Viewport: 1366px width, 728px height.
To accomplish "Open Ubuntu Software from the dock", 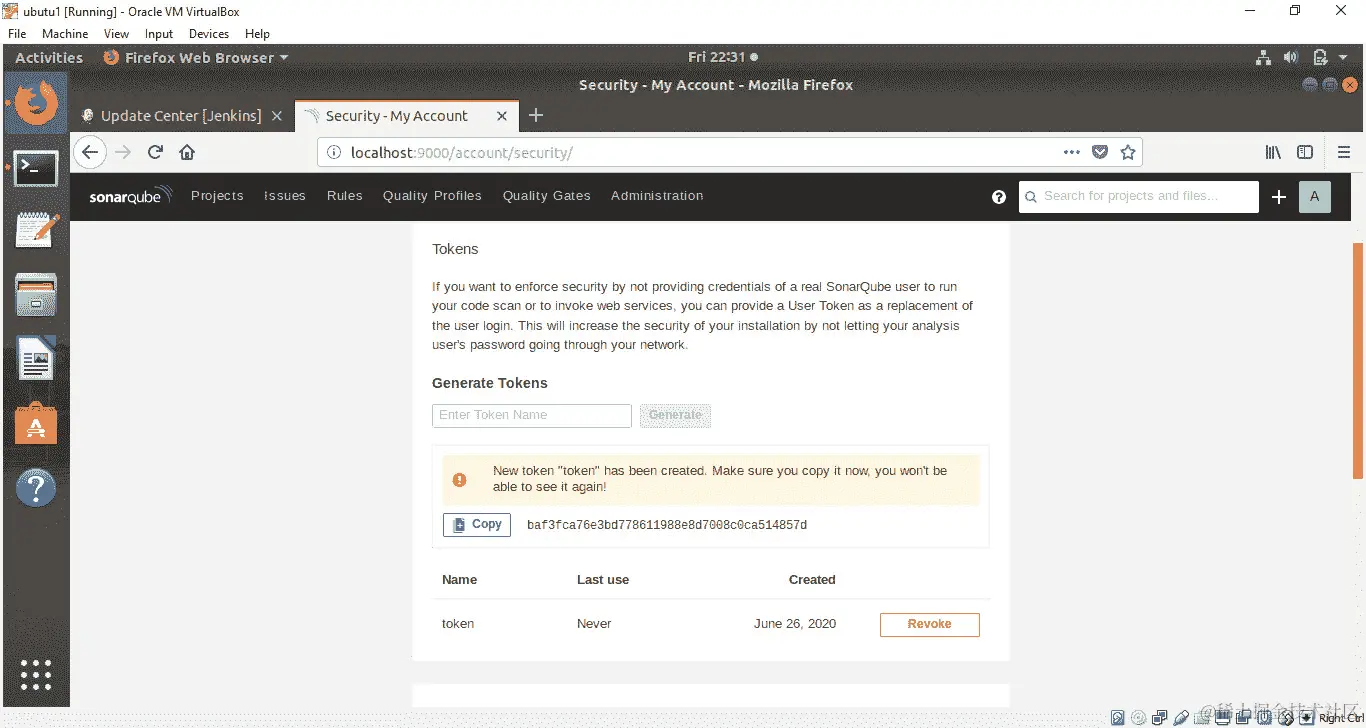I will point(36,424).
